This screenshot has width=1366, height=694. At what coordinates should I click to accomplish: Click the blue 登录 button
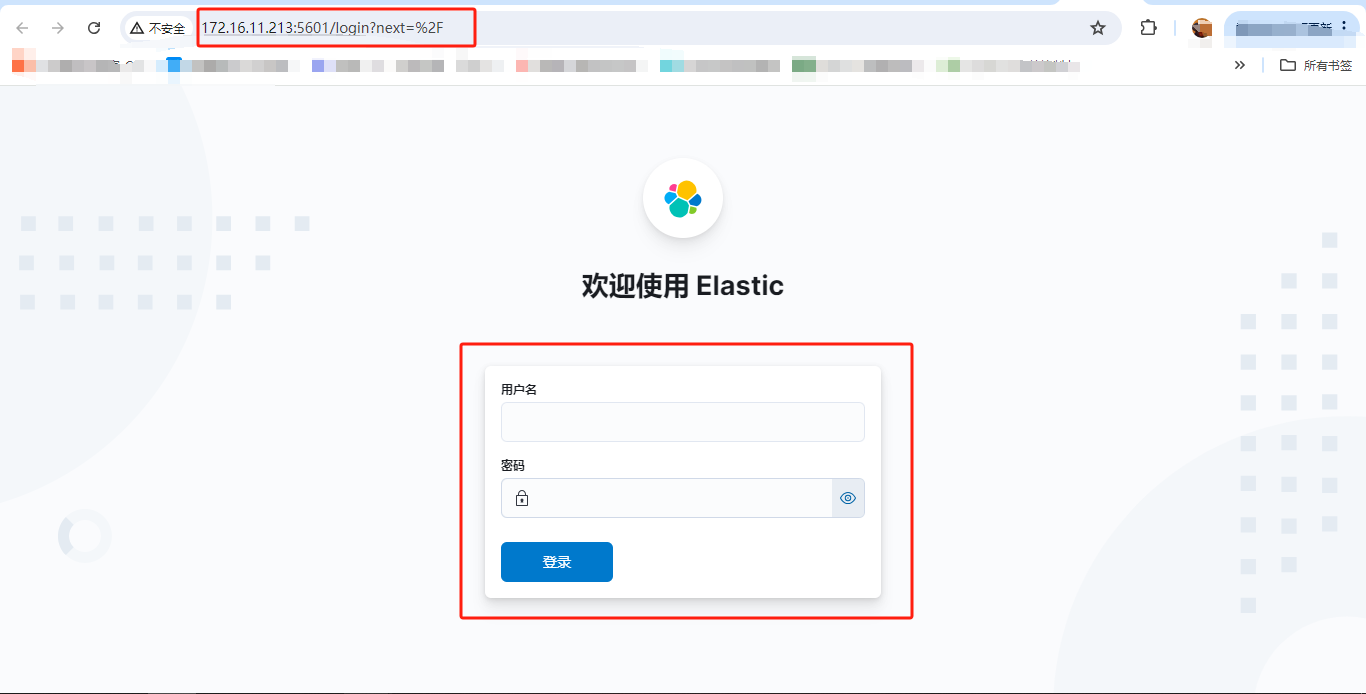click(557, 562)
